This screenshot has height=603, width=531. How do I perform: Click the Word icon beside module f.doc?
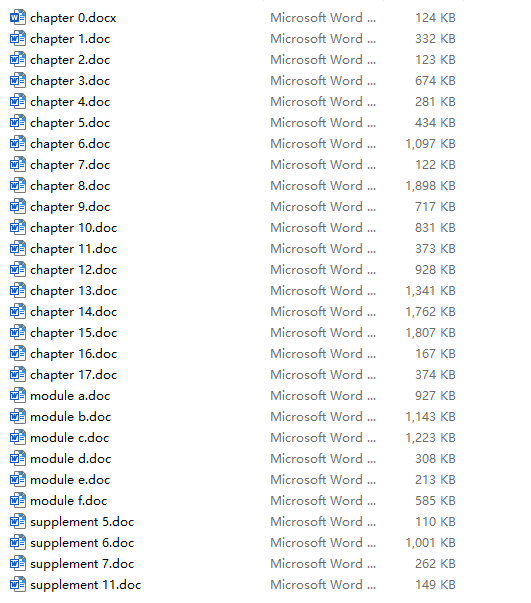[18, 501]
